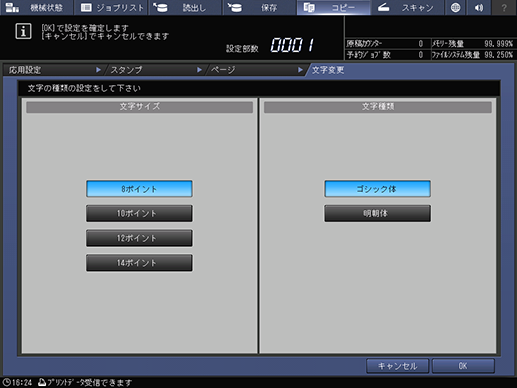The image size is (517, 388).
Task: Click the 予約ジョブ数 readout
Action: click(x=385, y=55)
